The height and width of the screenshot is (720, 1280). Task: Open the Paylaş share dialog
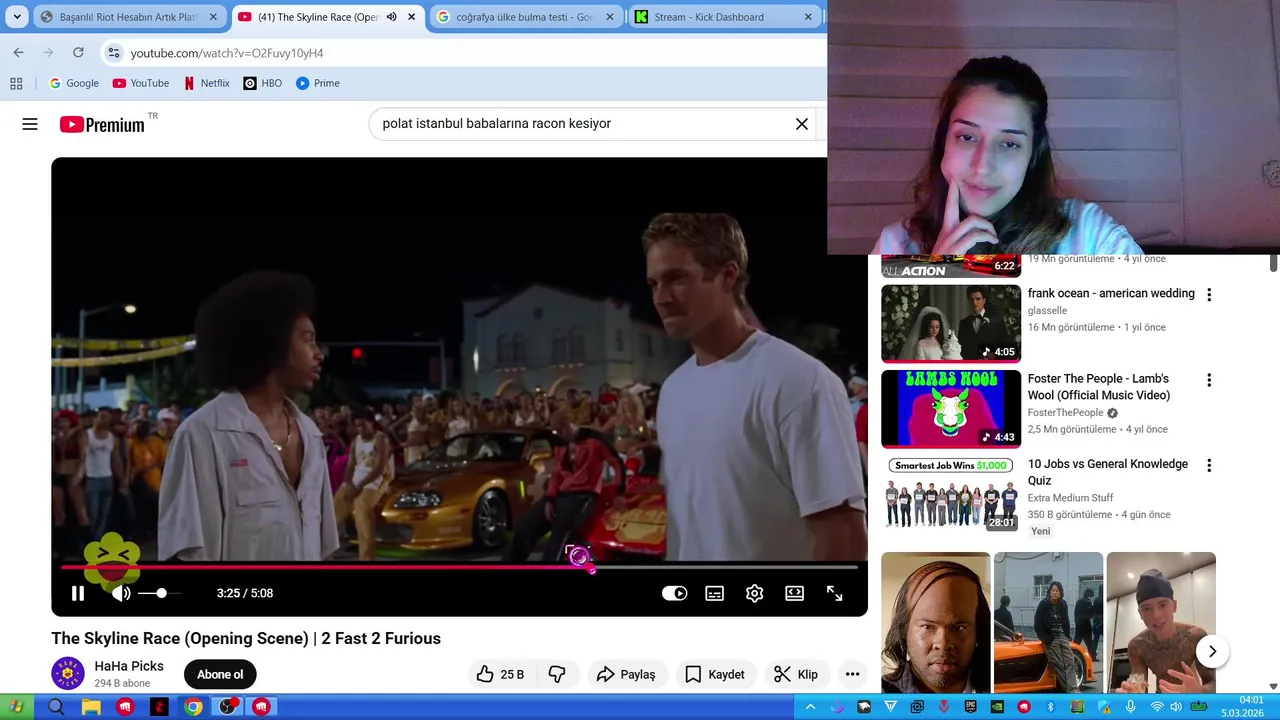click(x=626, y=674)
